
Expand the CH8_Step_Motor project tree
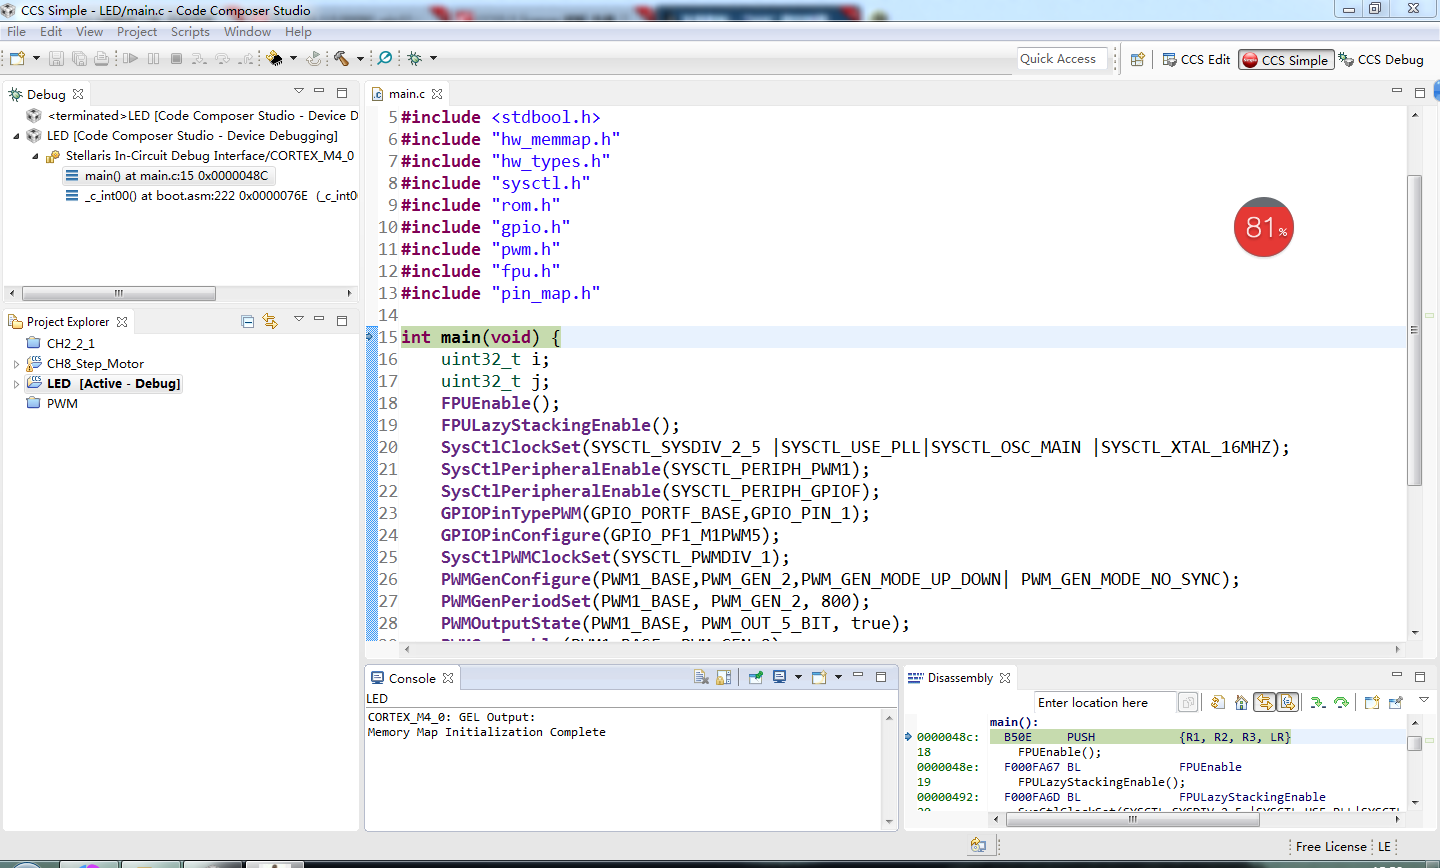click(x=16, y=364)
